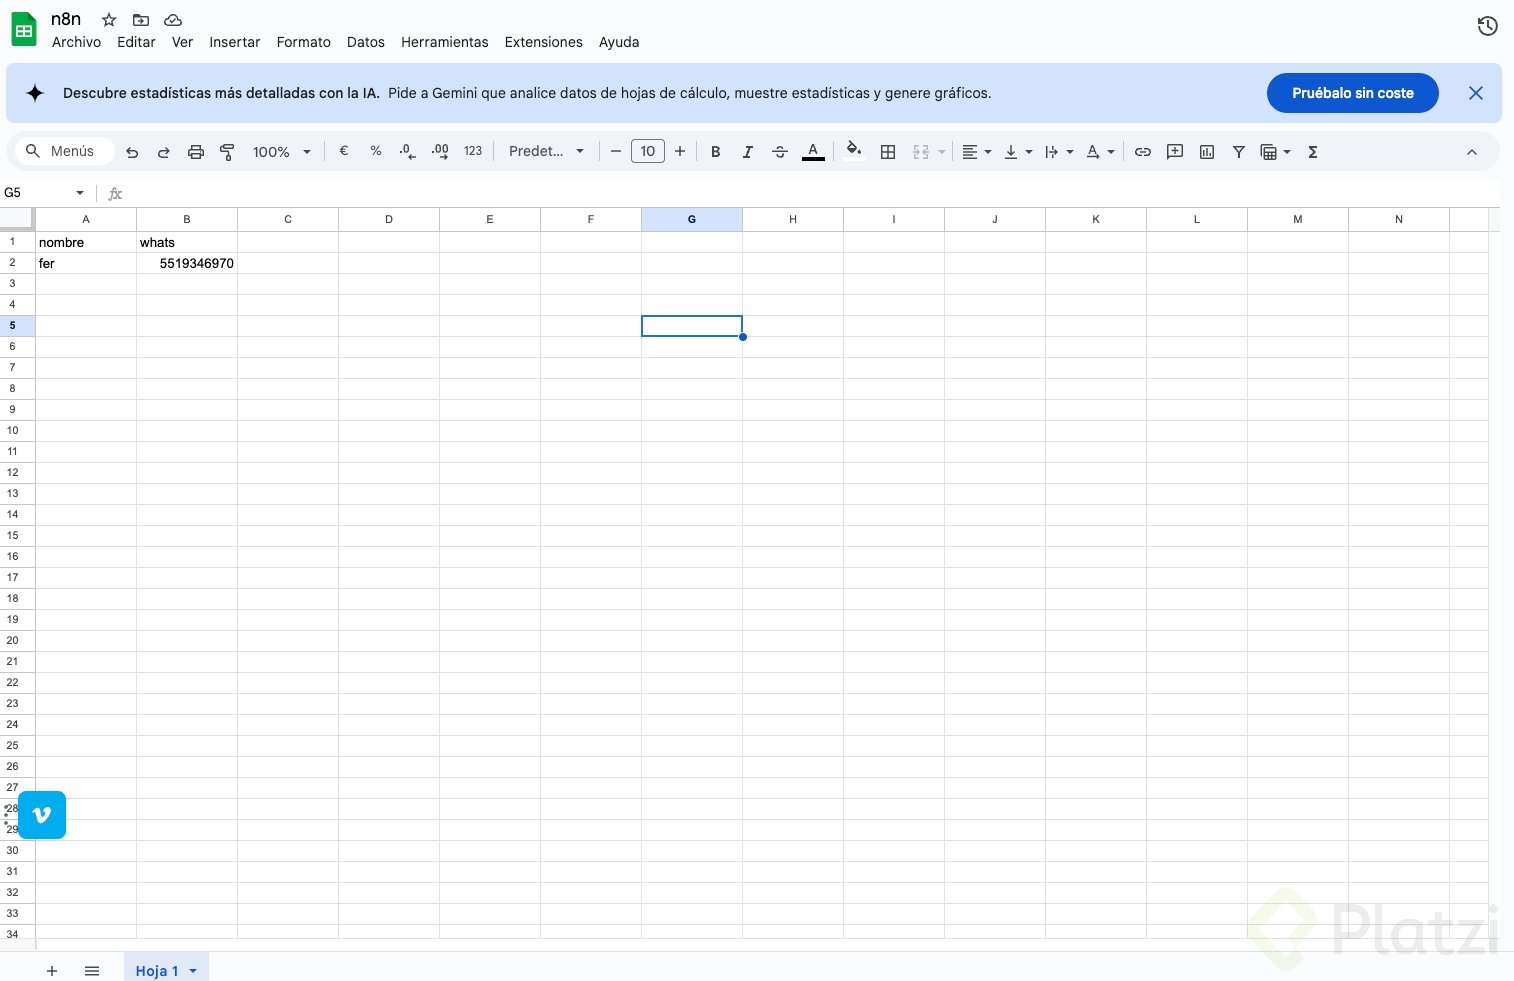
Task: Toggle bold formatting
Action: 715,152
